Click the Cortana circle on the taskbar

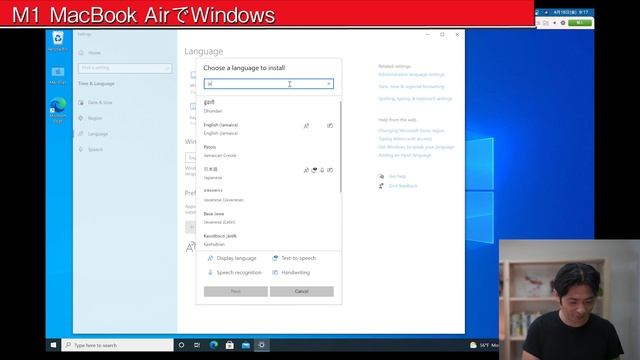tap(181, 345)
